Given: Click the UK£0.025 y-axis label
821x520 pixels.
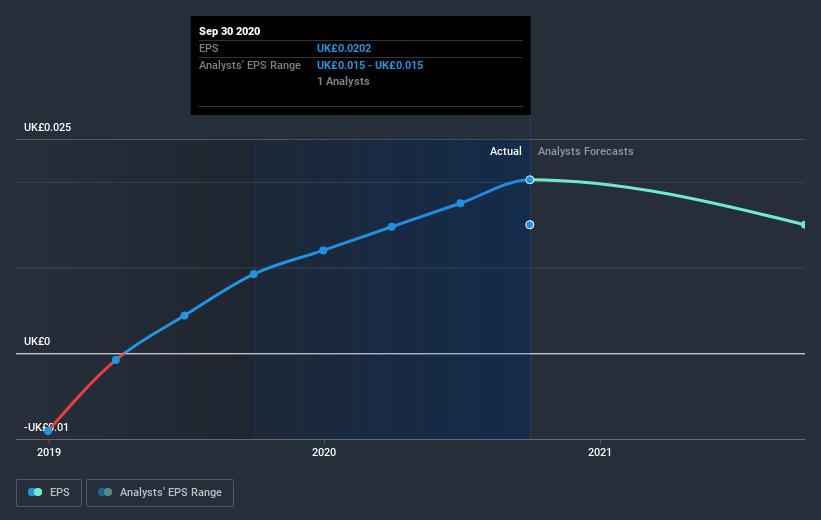Looking at the screenshot, I should 48,127.
